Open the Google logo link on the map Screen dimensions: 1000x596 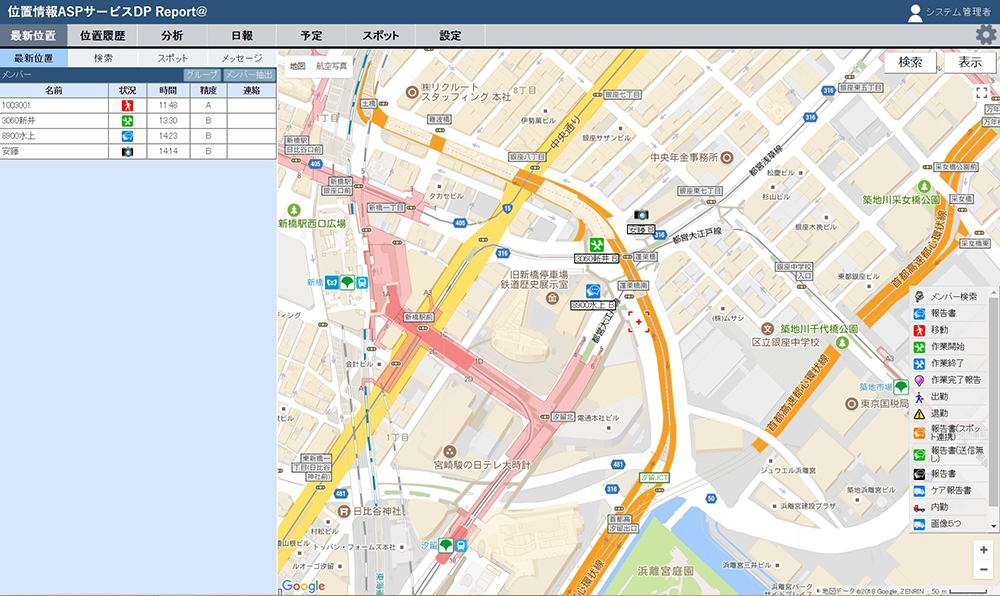[304, 586]
